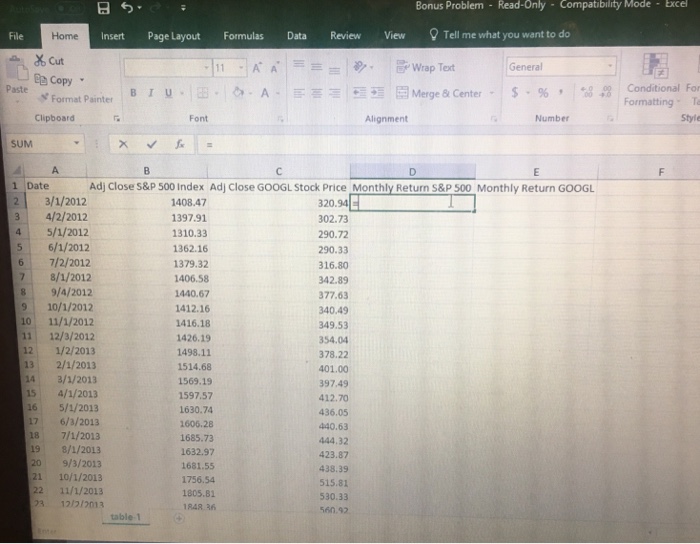
Task: Toggle Align Right
Action: [x=334, y=93]
